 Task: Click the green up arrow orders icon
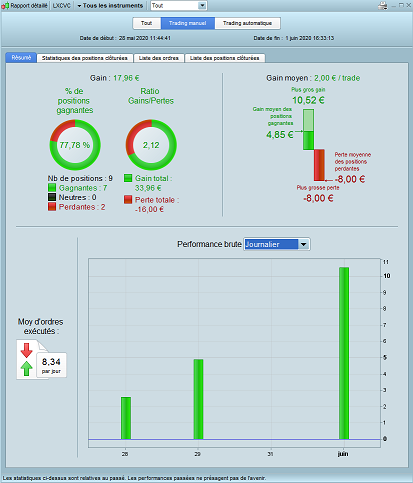pyautogui.click(x=26, y=368)
